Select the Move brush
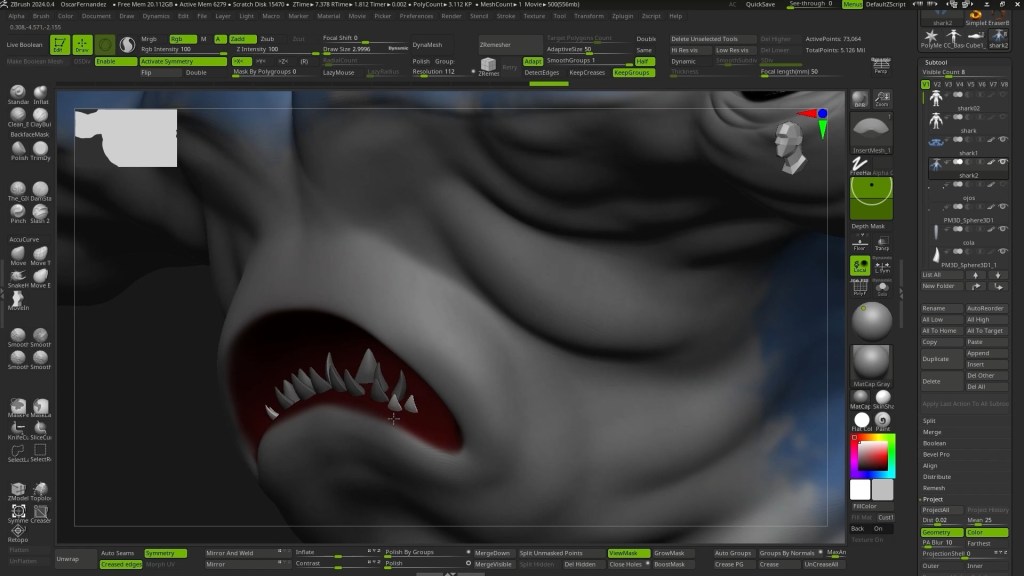The image size is (1024, 576). click(x=18, y=255)
